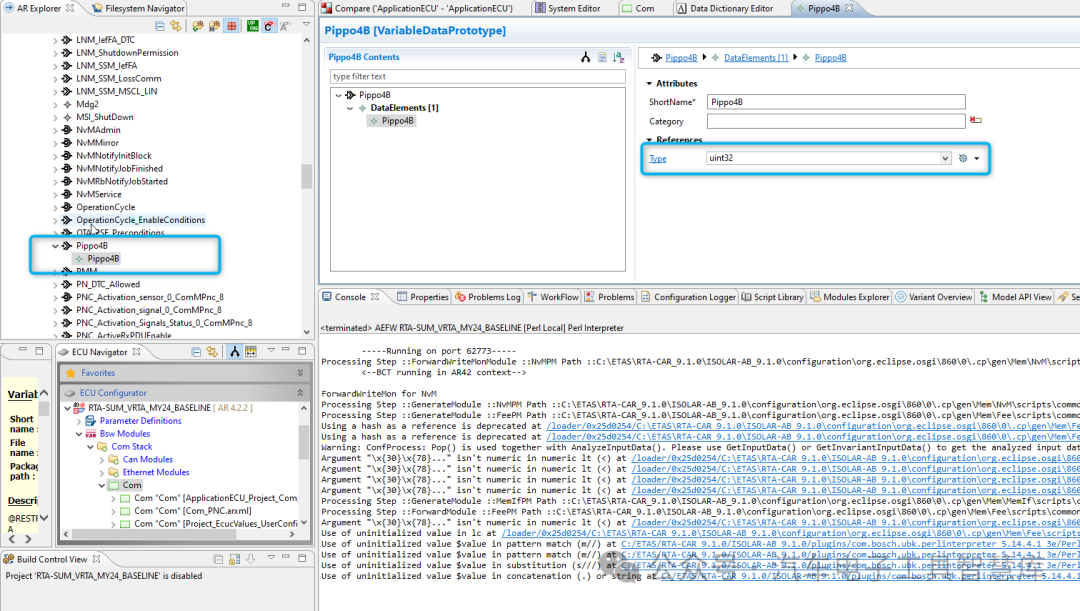
Task: Expand OperationCycle_EnableConditions node
Action: pos(56,220)
